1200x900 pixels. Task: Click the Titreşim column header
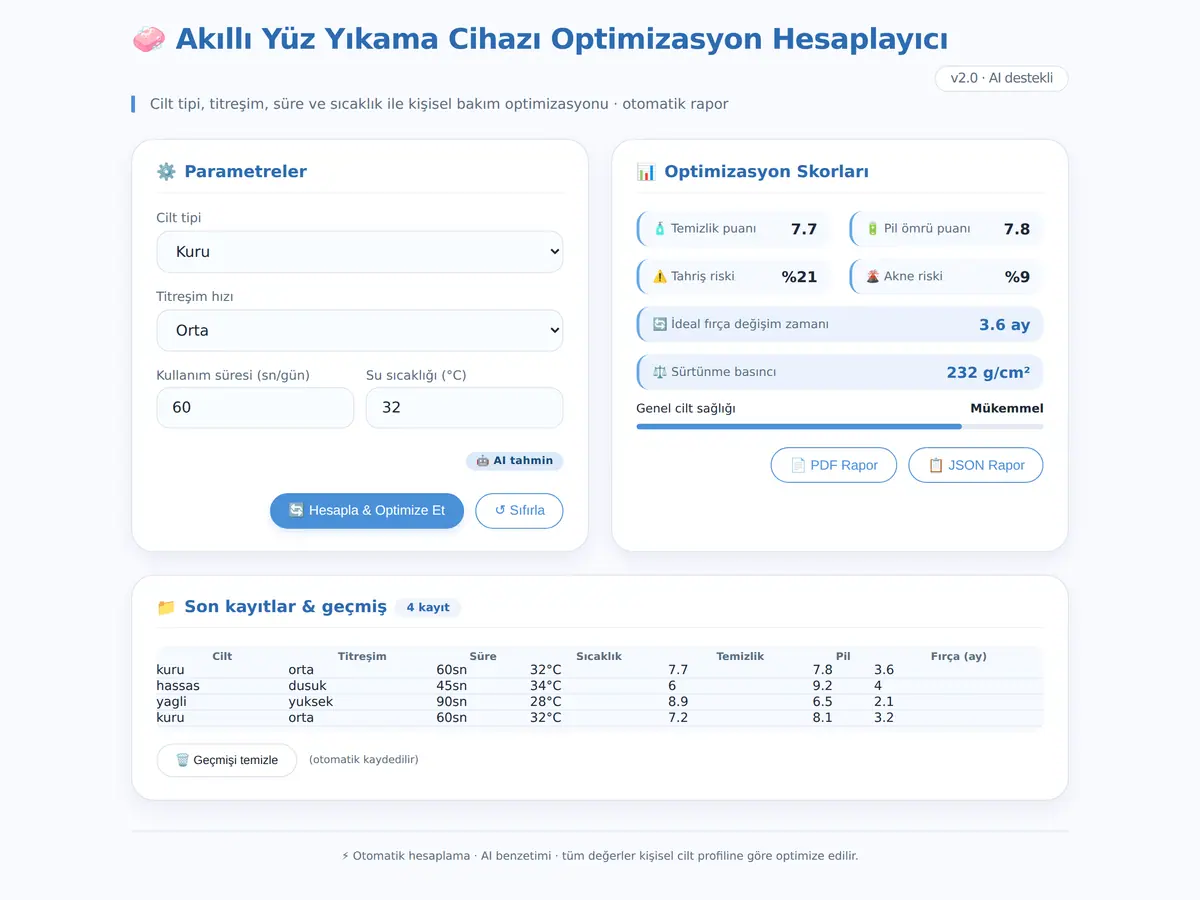[x=362, y=657]
